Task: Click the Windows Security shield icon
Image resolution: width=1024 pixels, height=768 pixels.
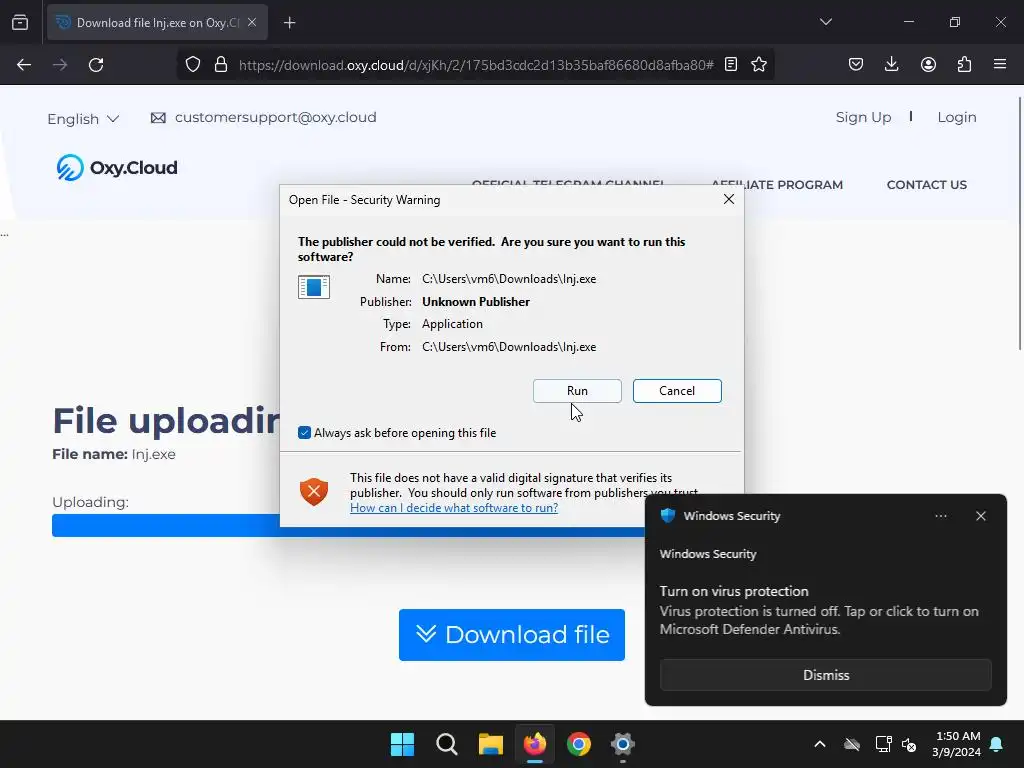Action: tap(667, 515)
